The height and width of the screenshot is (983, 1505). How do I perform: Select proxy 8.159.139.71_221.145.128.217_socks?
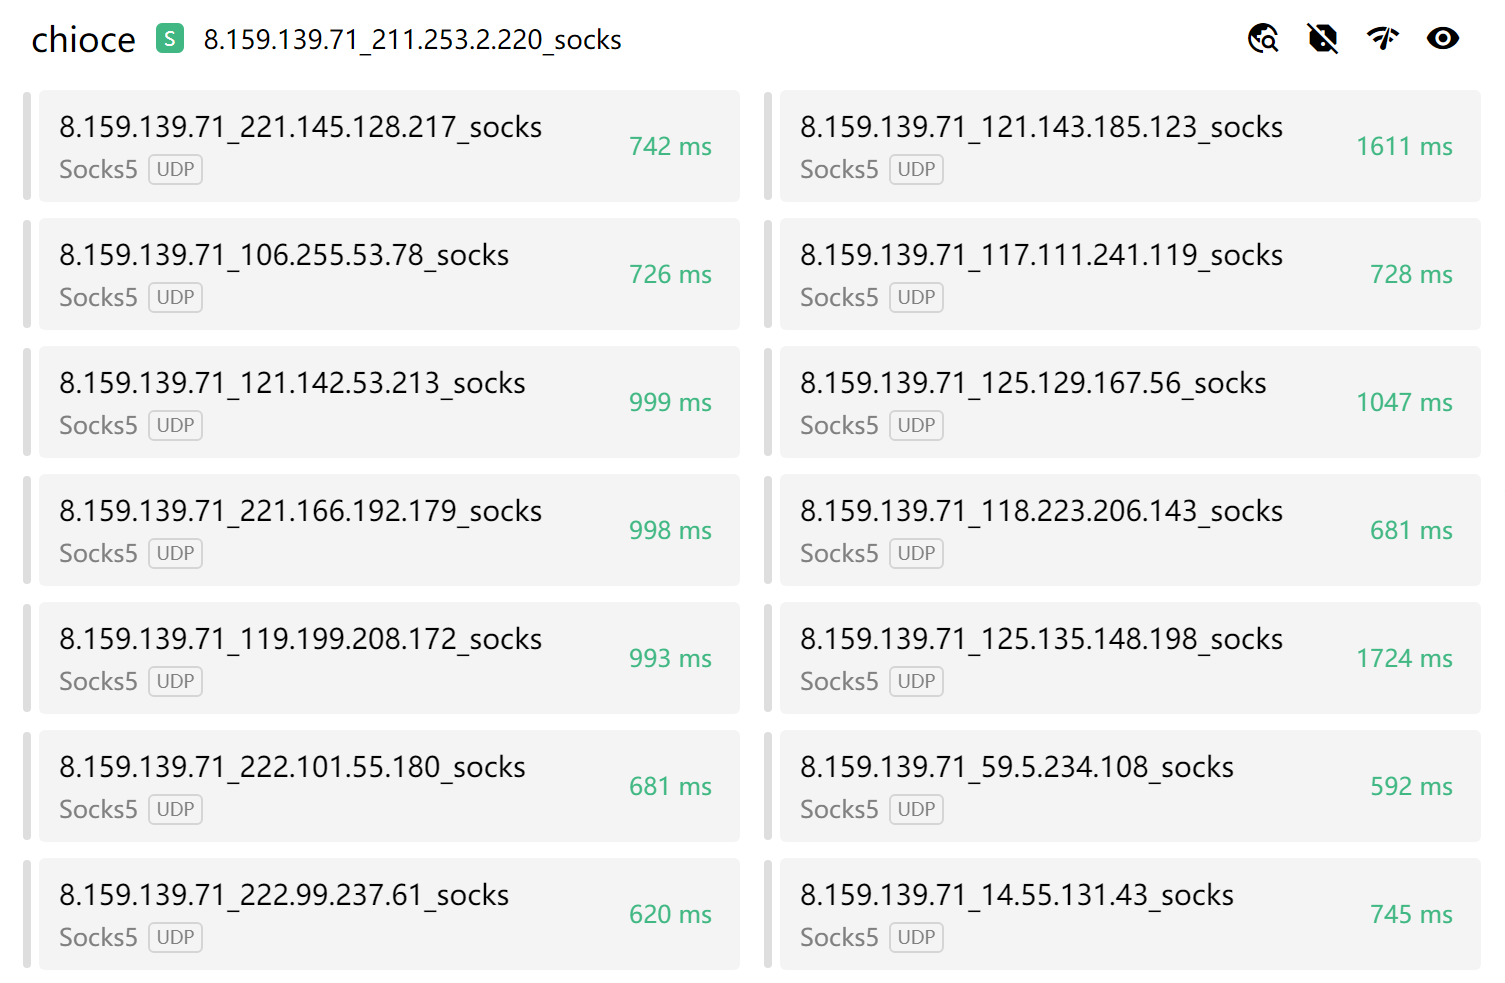[300, 128]
